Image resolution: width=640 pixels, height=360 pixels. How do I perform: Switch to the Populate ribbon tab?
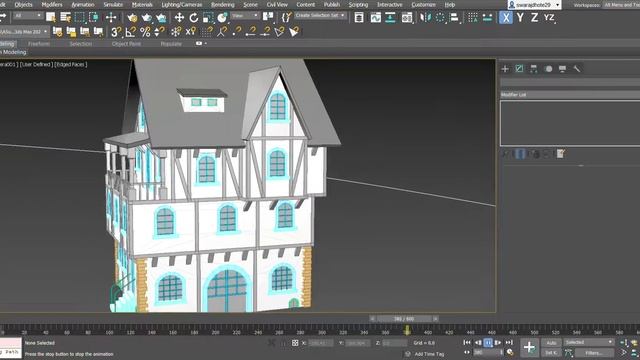tap(171, 44)
